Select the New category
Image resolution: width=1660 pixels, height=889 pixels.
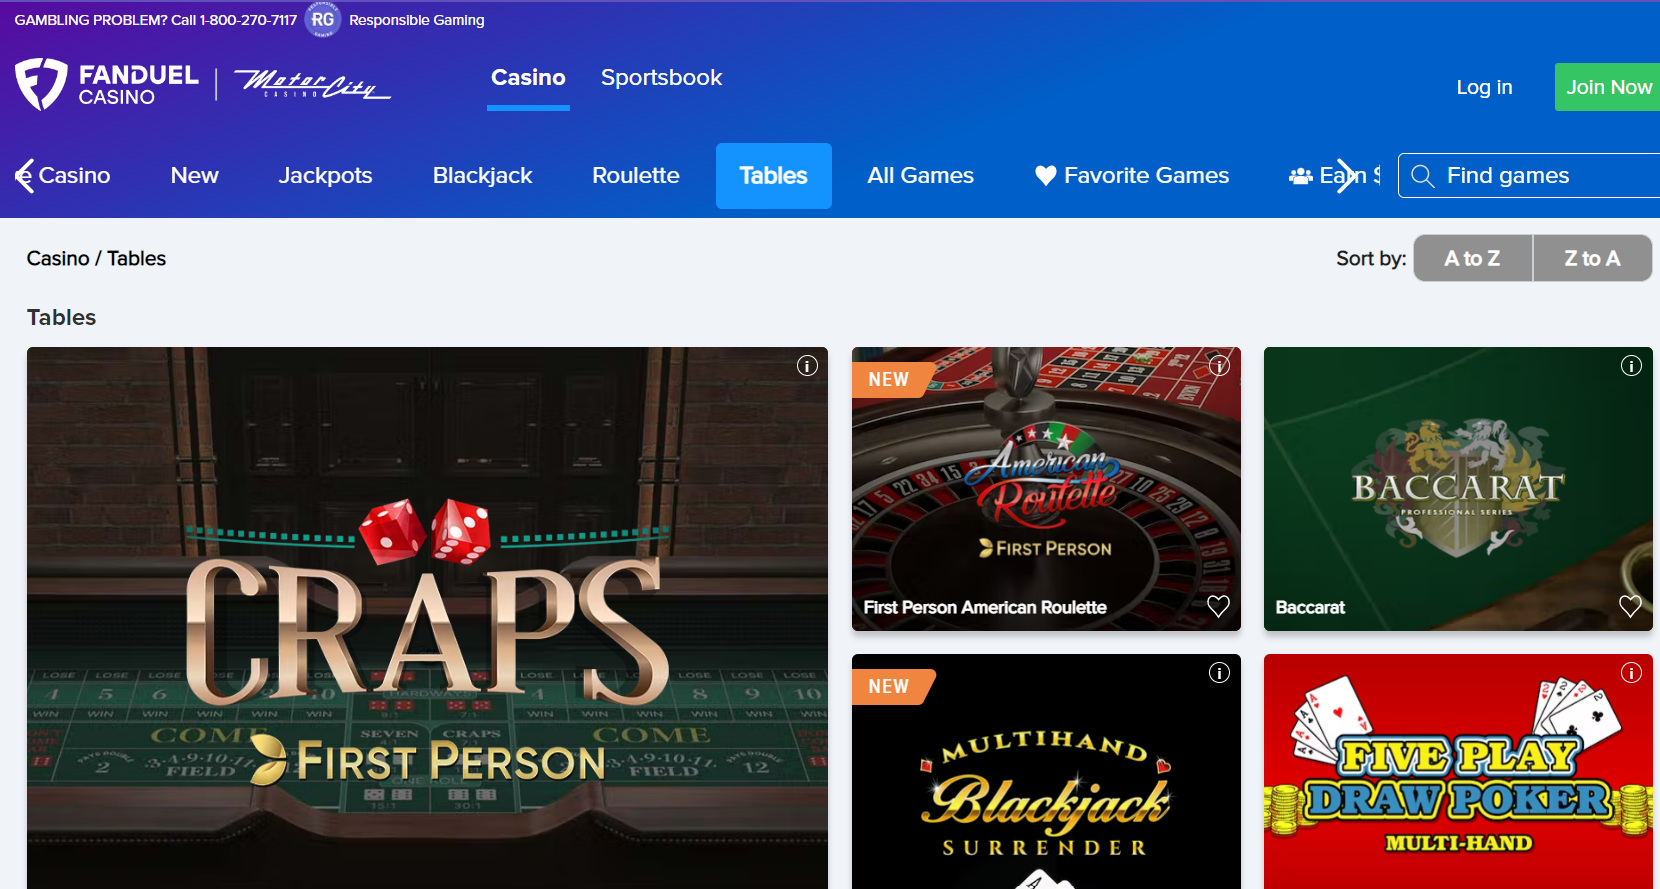194,176
